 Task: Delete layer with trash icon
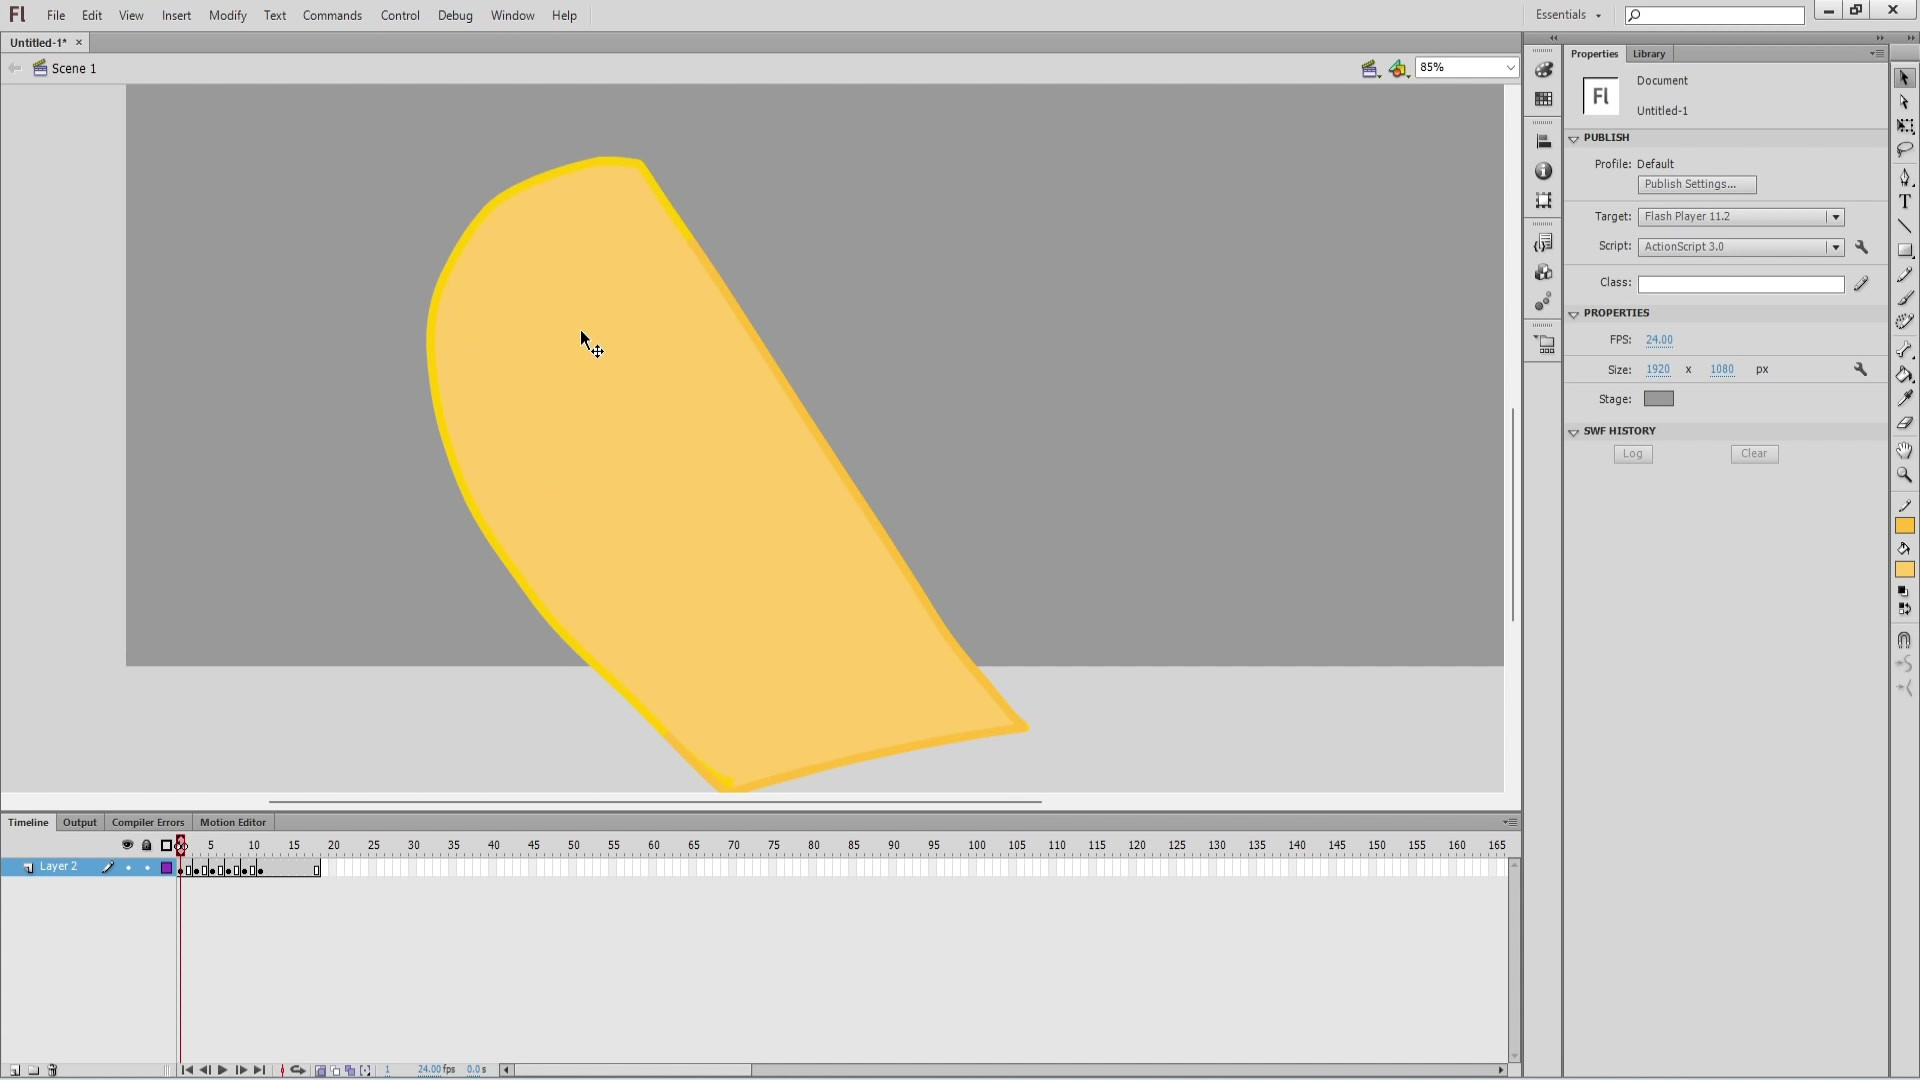point(53,1070)
